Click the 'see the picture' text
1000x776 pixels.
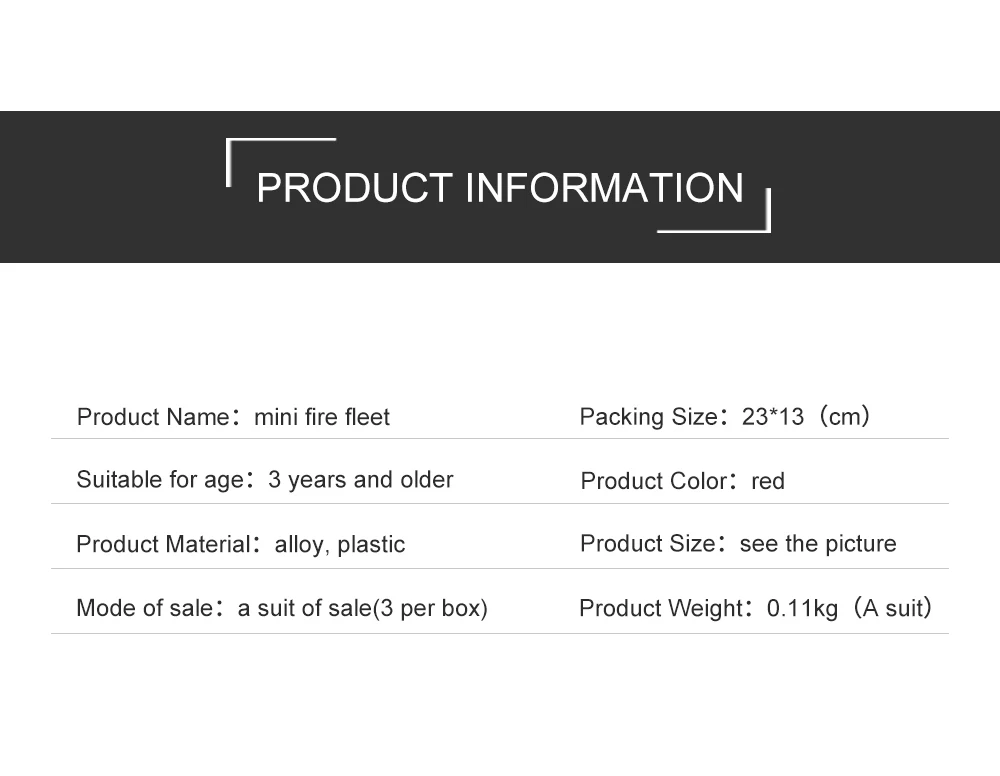click(818, 544)
